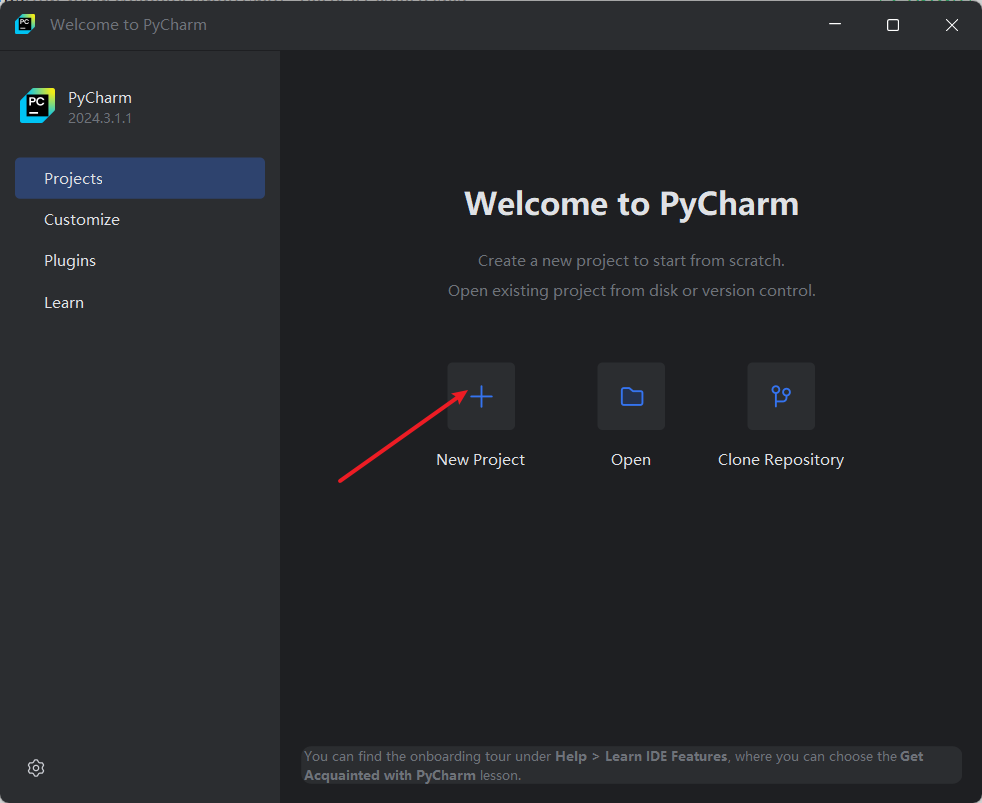Click the Clone Repository label
982x803 pixels.
click(781, 460)
